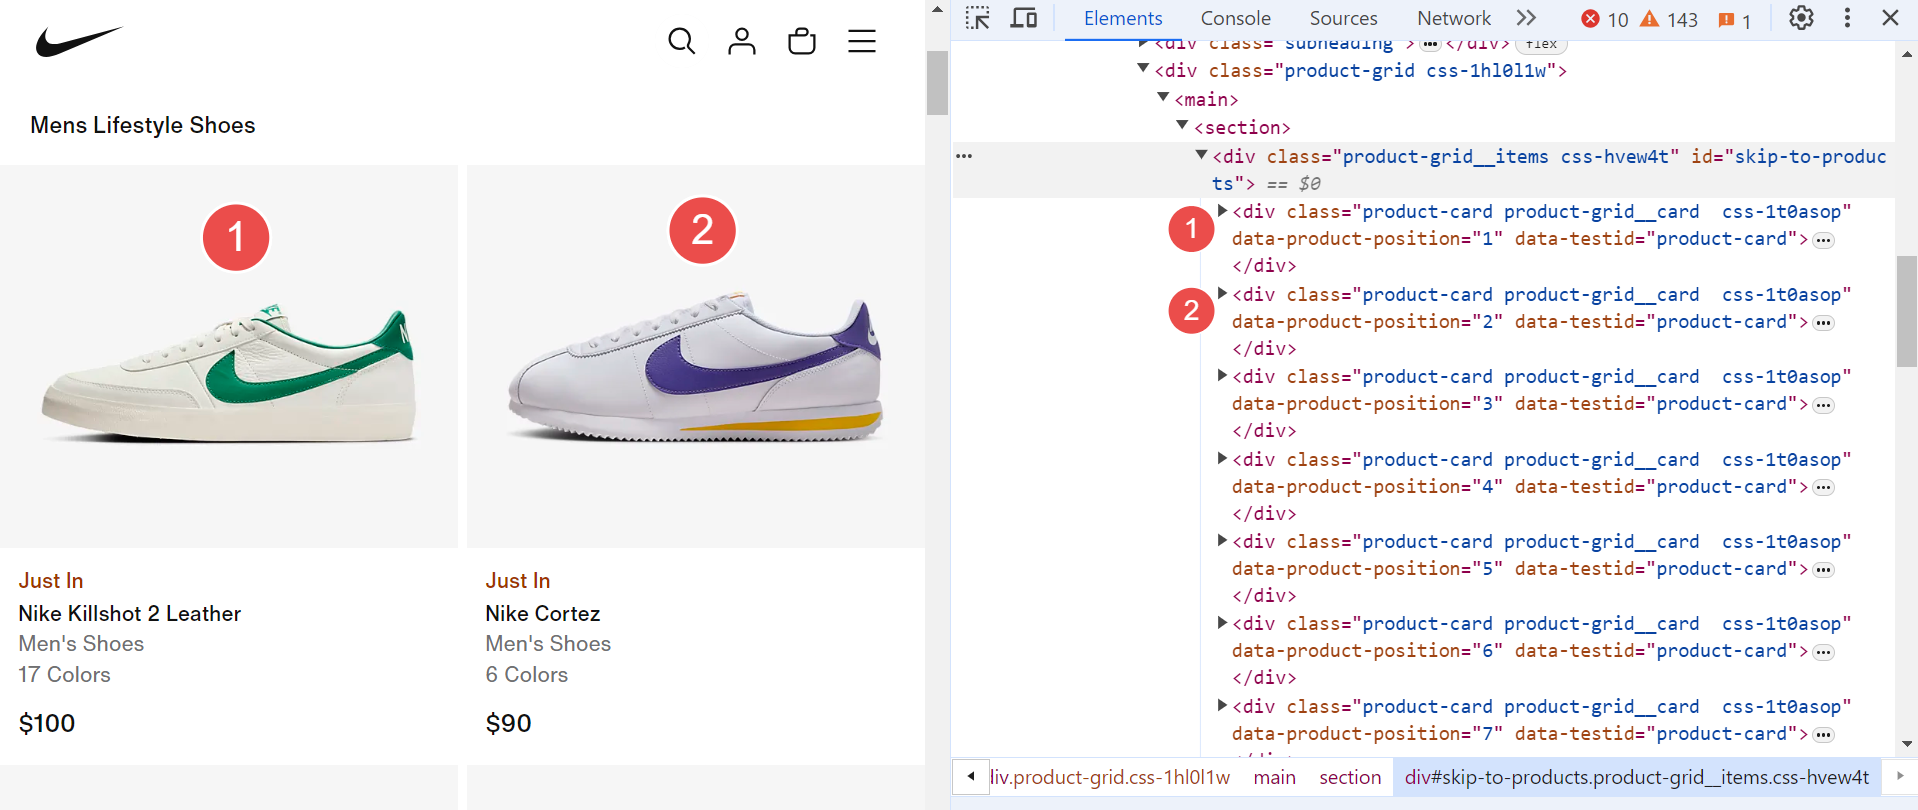
Task: Click webpage scrollbar up arrow
Action: point(937,10)
